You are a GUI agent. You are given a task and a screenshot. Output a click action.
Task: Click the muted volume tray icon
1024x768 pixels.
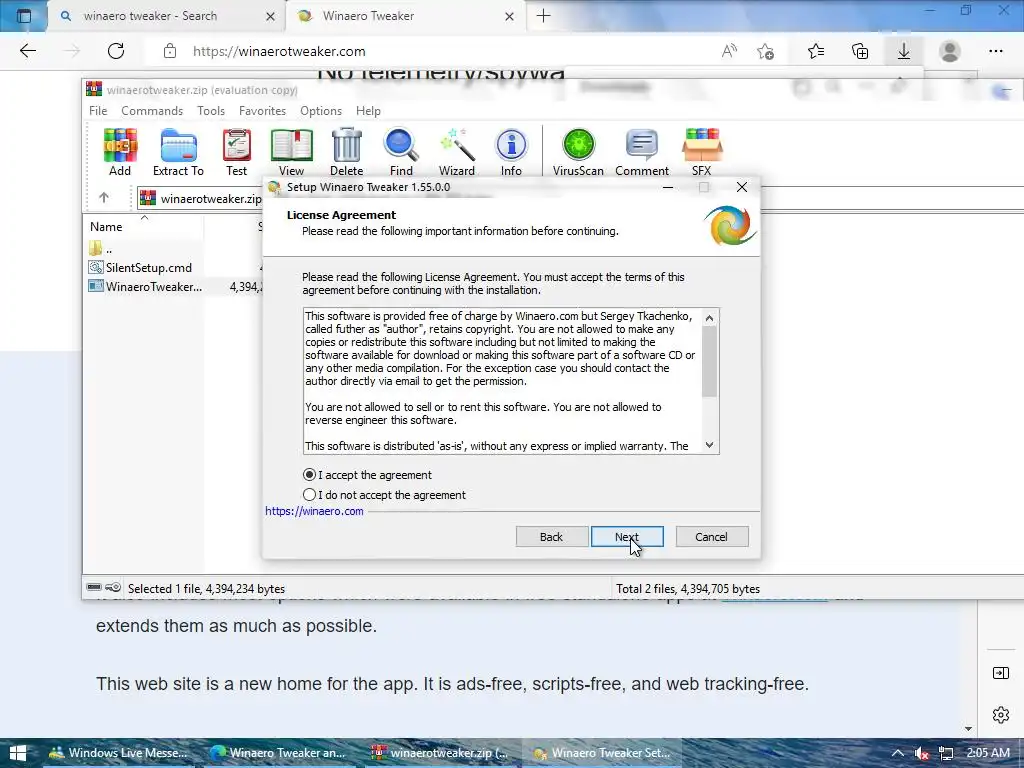921,754
